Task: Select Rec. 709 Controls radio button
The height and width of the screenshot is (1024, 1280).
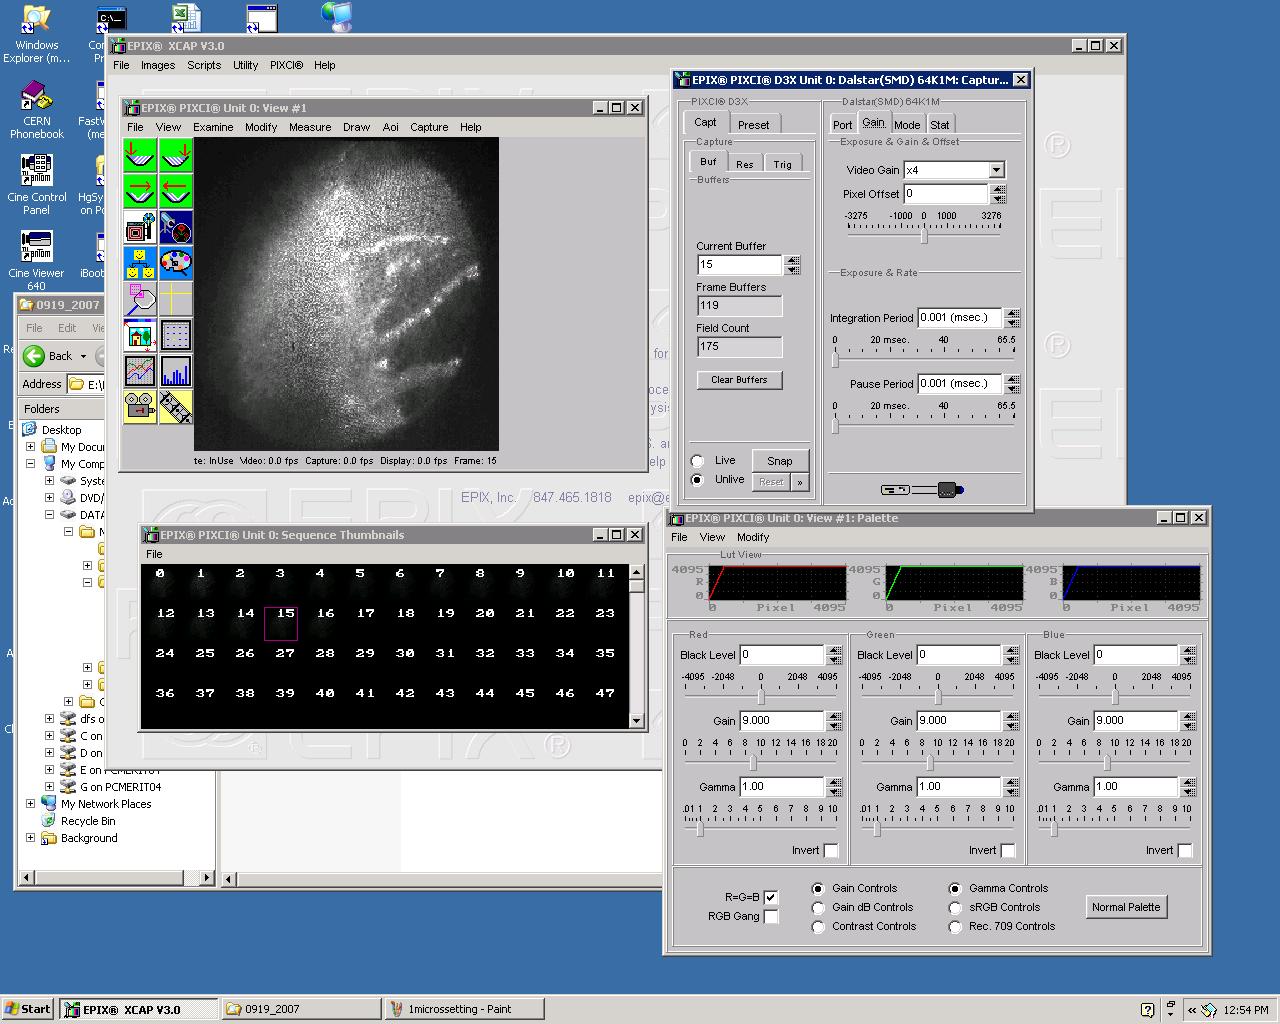Action: click(955, 927)
